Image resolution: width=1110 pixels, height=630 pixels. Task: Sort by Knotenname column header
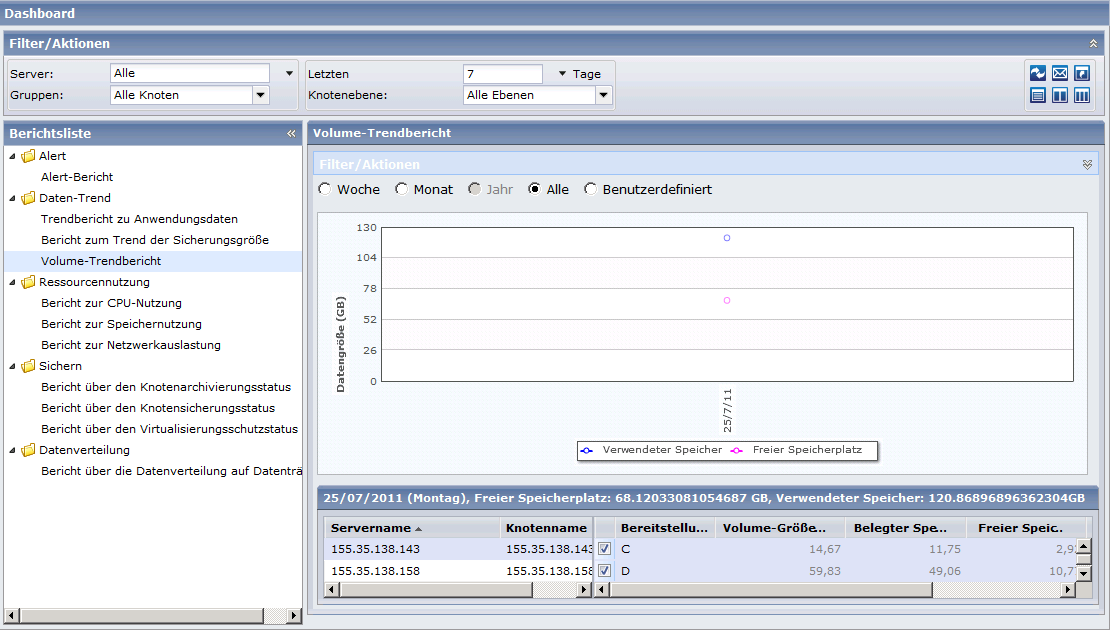(547, 528)
